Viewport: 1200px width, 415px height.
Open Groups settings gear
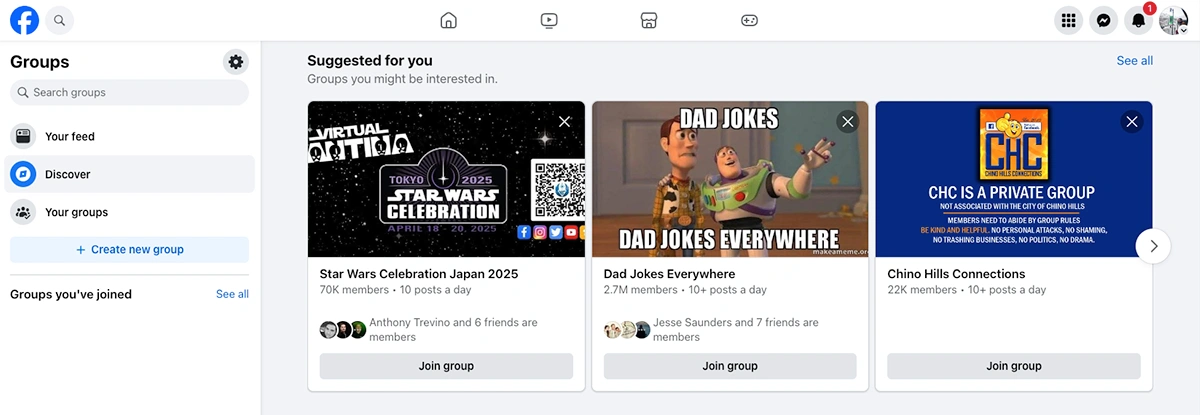[x=235, y=62]
